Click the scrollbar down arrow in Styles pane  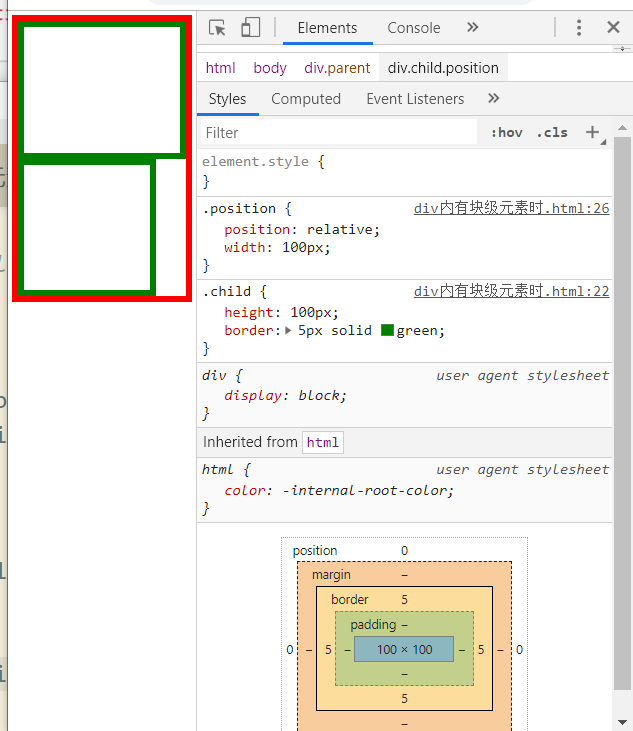tap(622, 722)
